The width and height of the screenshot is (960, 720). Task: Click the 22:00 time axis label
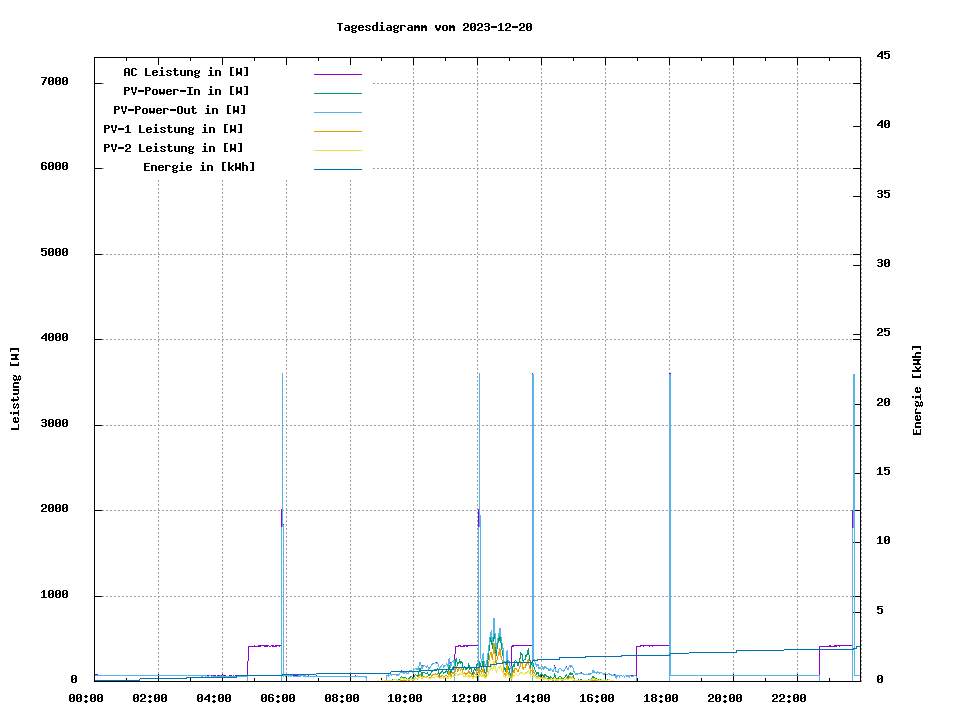[789, 698]
